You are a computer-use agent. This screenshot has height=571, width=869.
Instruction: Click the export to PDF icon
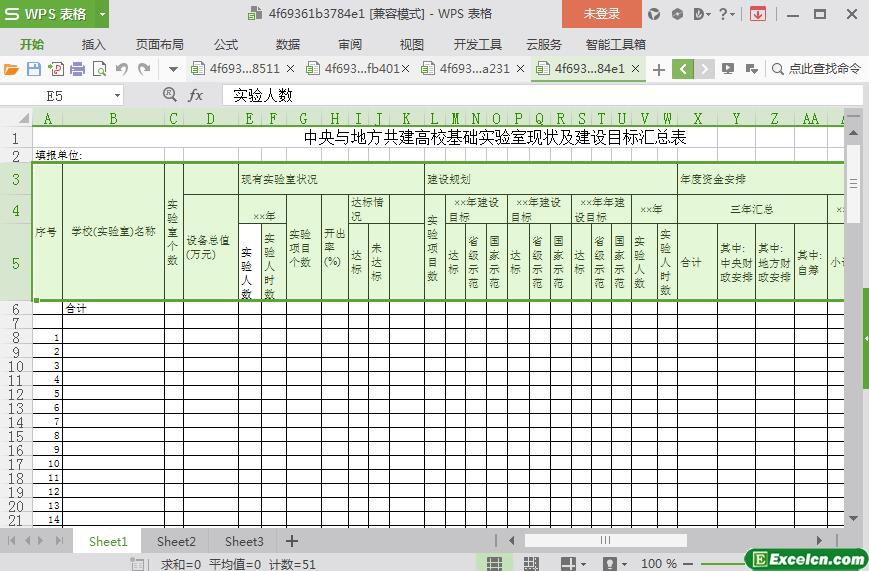(x=55, y=69)
